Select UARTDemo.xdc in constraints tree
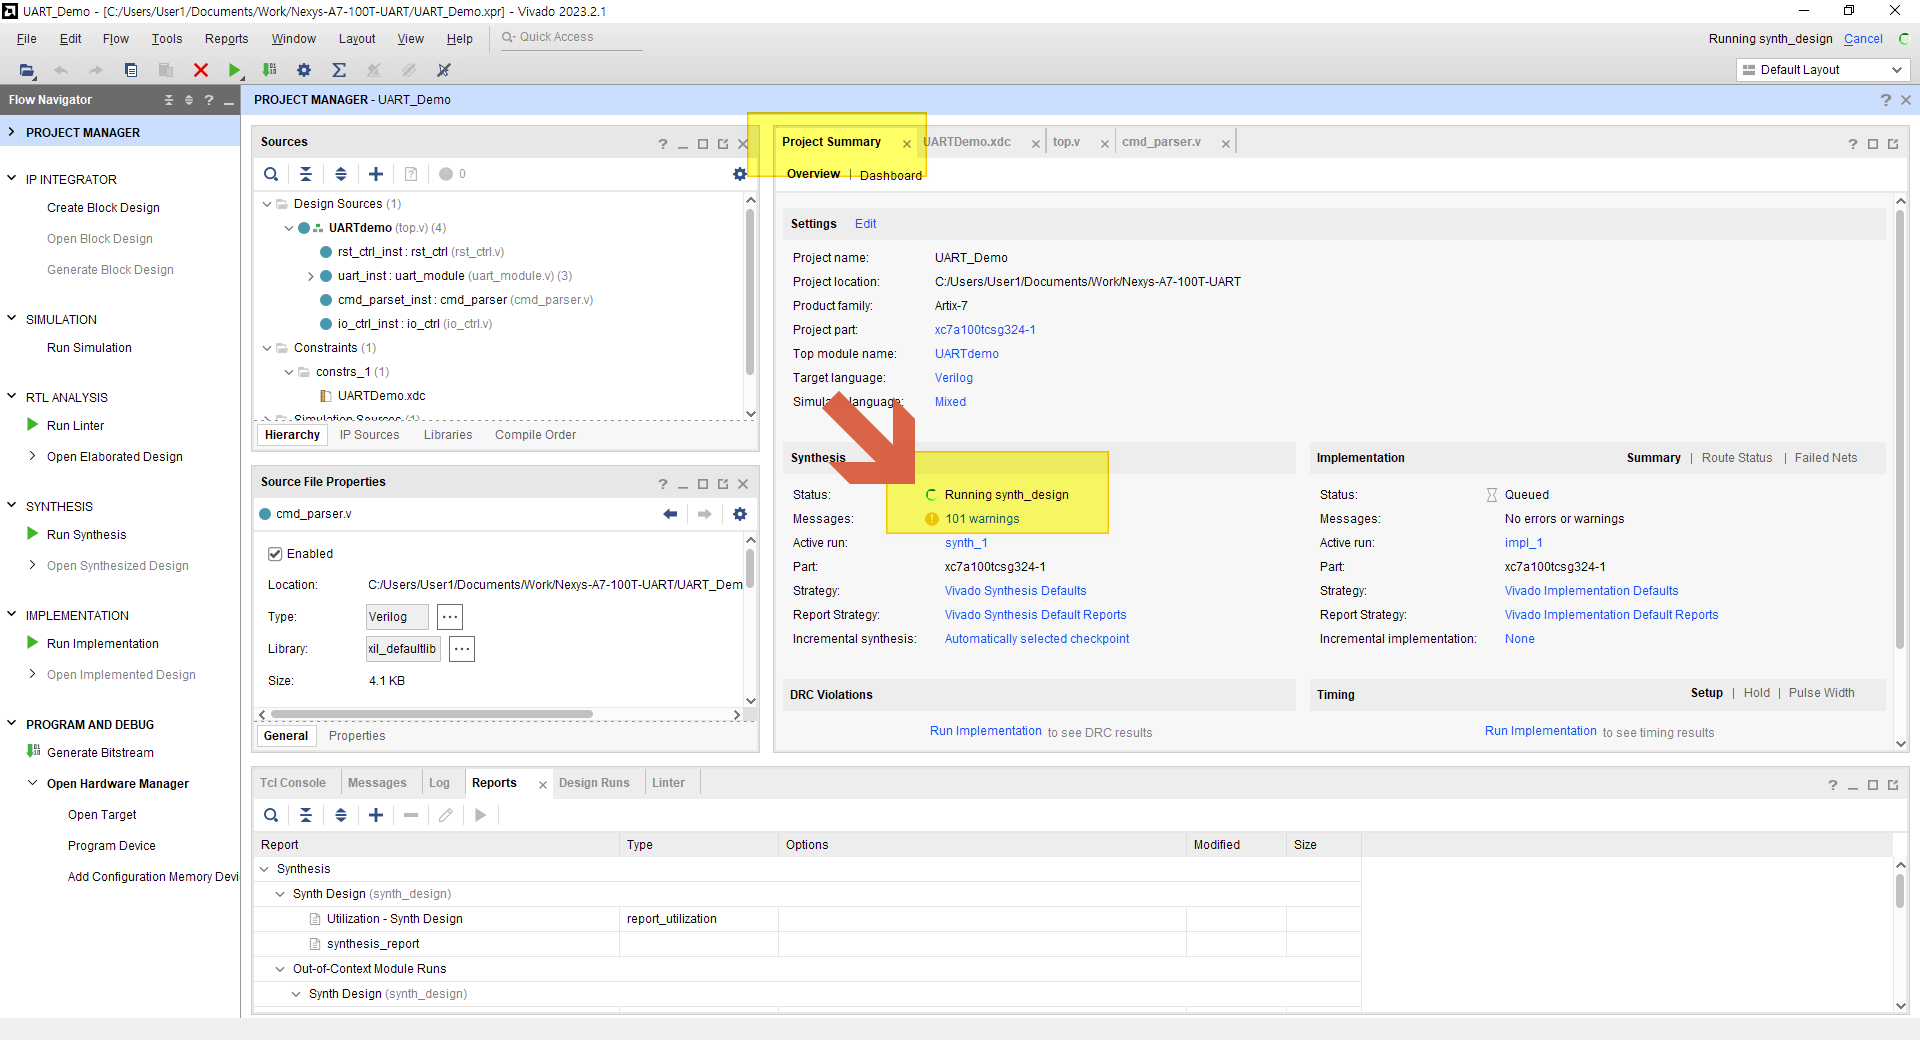This screenshot has width=1920, height=1040. point(381,396)
